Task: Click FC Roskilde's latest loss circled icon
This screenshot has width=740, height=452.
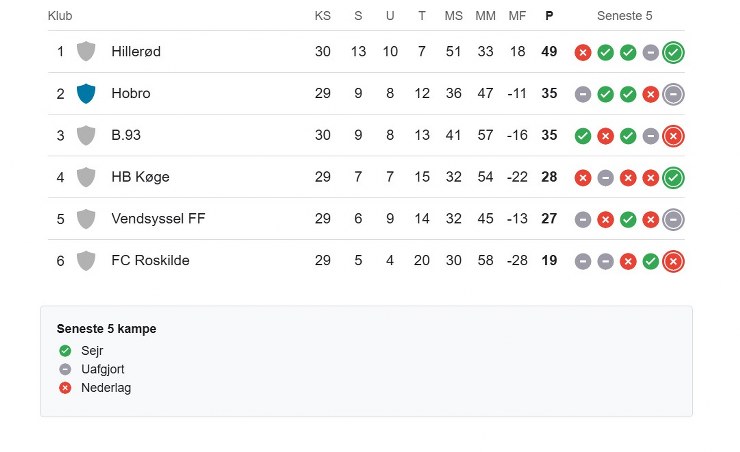Action: 673,261
